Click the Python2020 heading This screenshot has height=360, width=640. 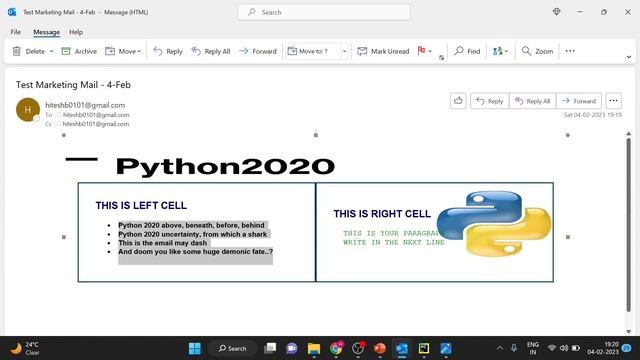[x=225, y=166]
